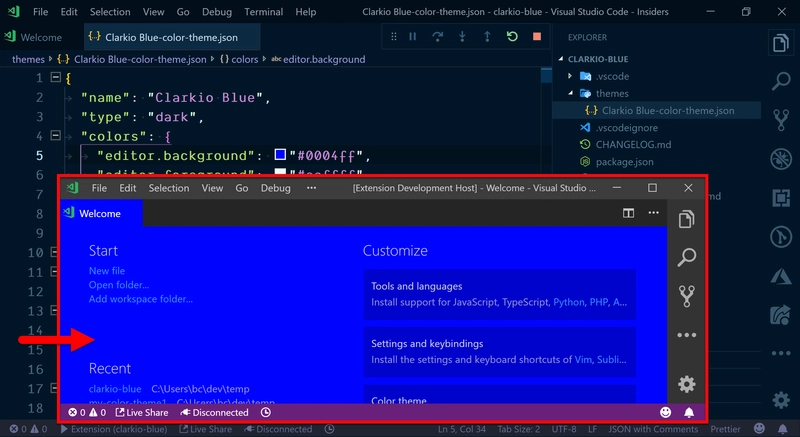The image size is (800, 437).
Task: Click Tab Size: 2 in status bar
Action: (x=518, y=429)
